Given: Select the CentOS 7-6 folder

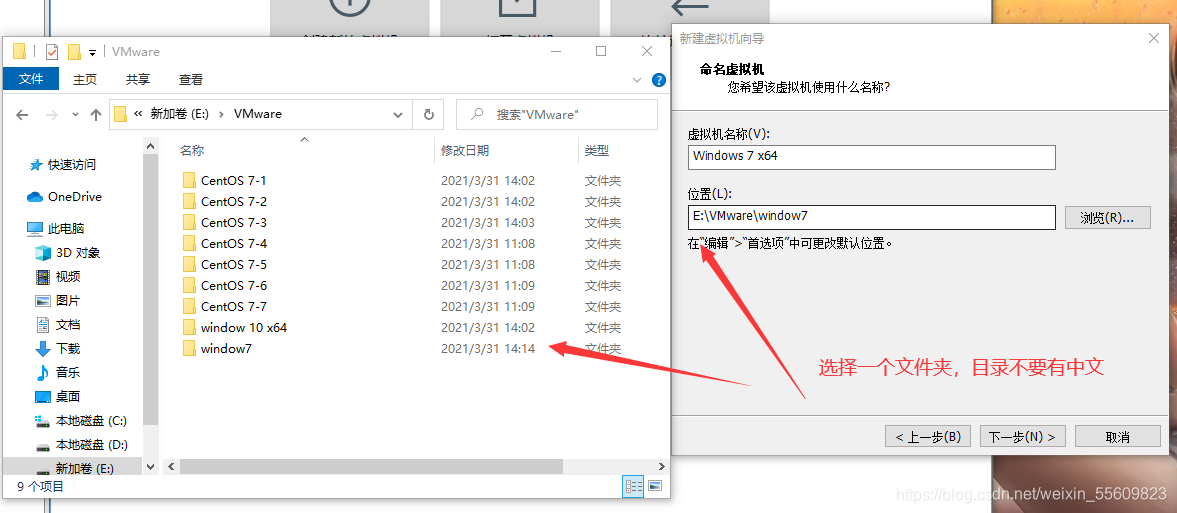Looking at the screenshot, I should click(233, 285).
